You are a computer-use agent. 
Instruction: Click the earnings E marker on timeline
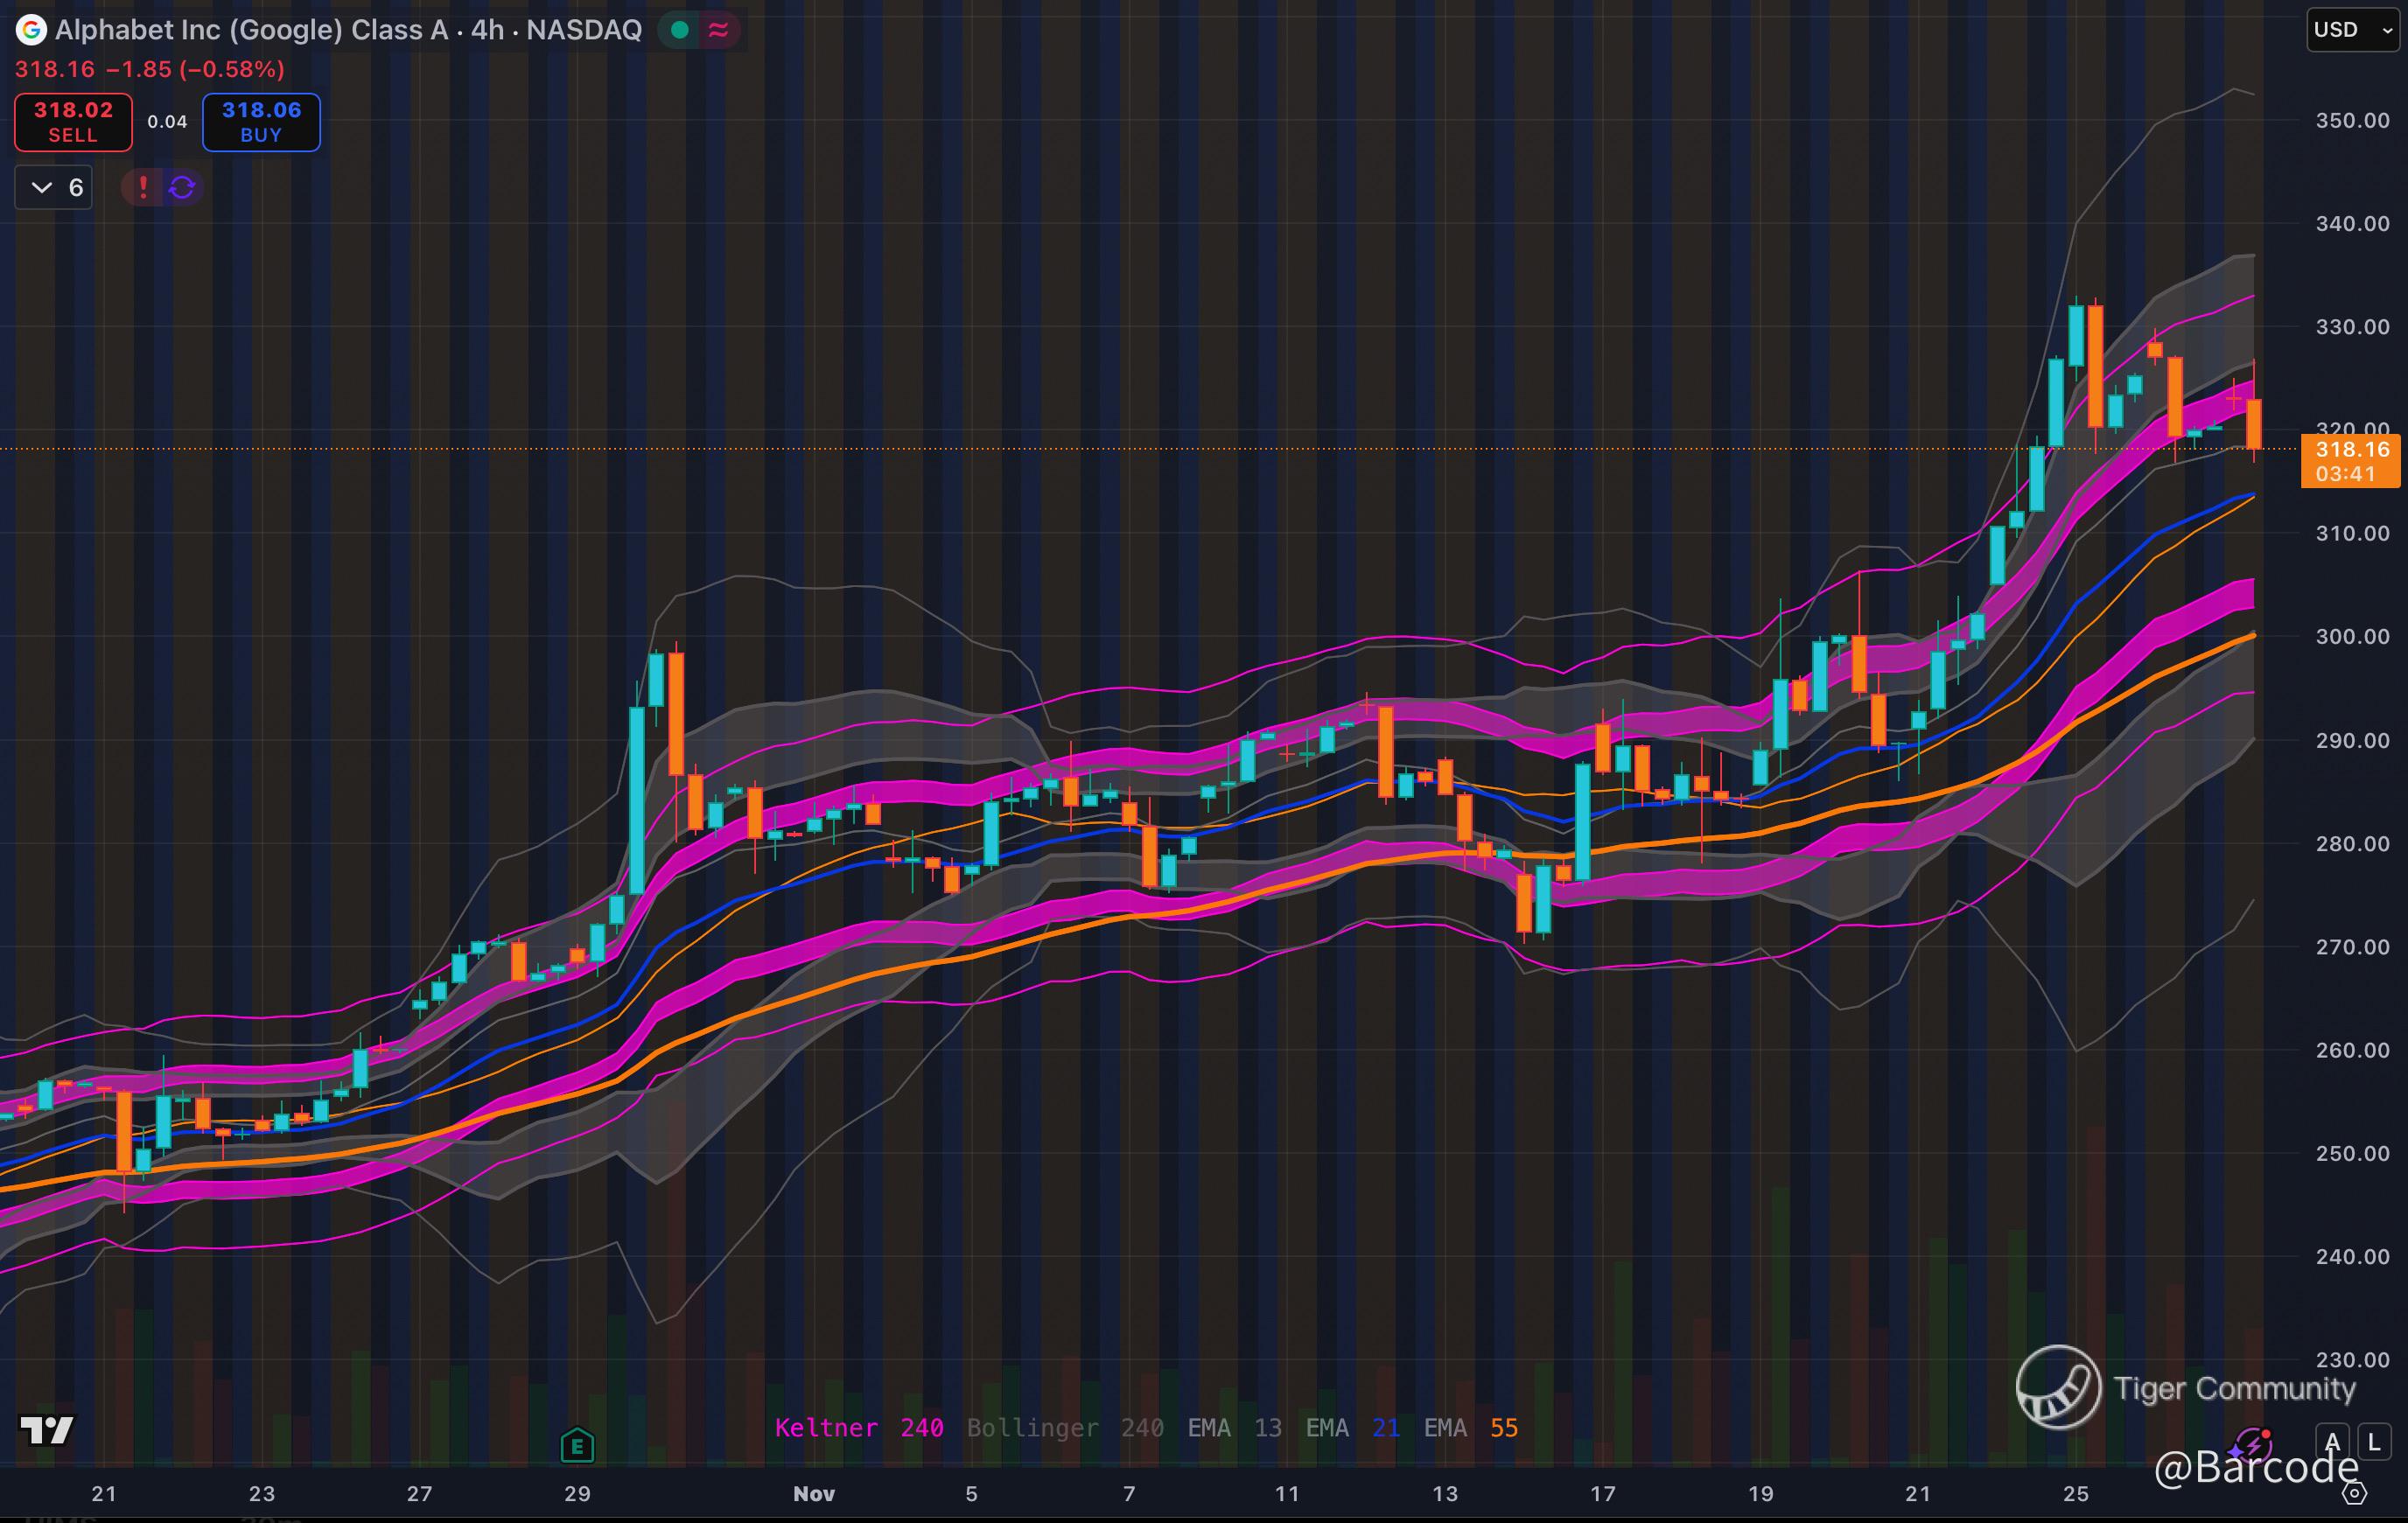coord(577,1445)
